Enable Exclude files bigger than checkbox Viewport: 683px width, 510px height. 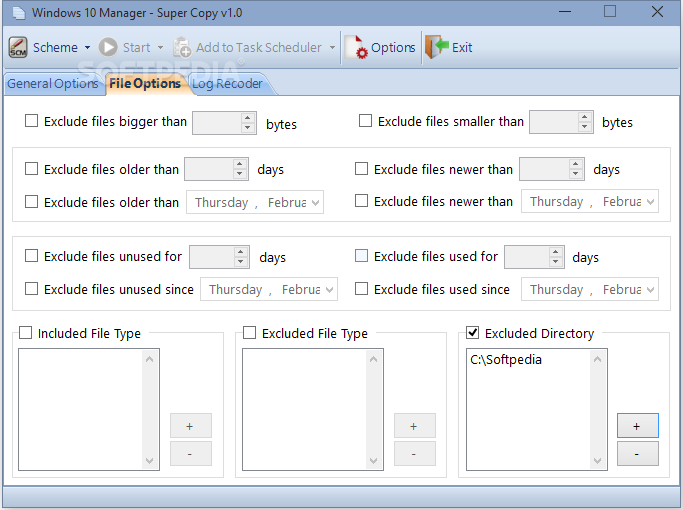coord(31,121)
